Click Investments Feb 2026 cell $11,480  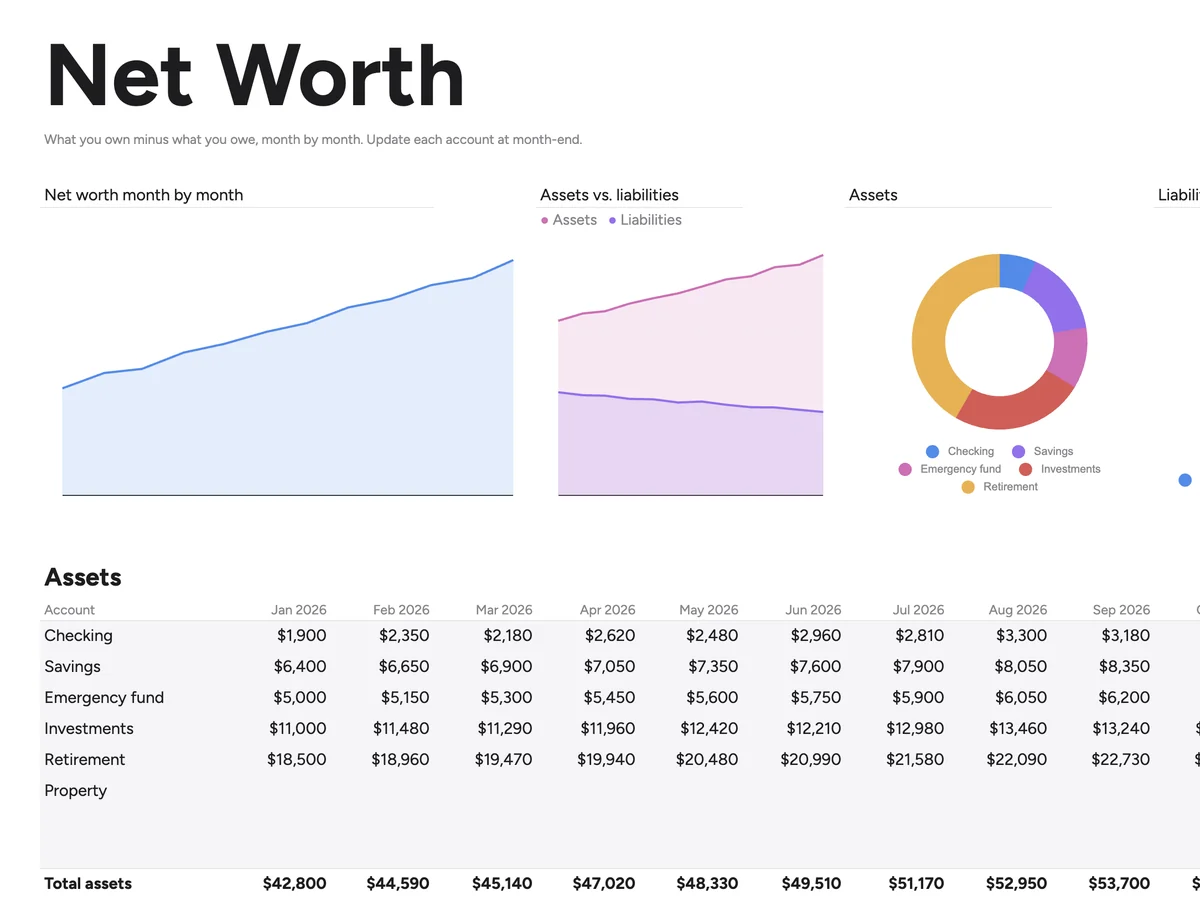(x=401, y=729)
